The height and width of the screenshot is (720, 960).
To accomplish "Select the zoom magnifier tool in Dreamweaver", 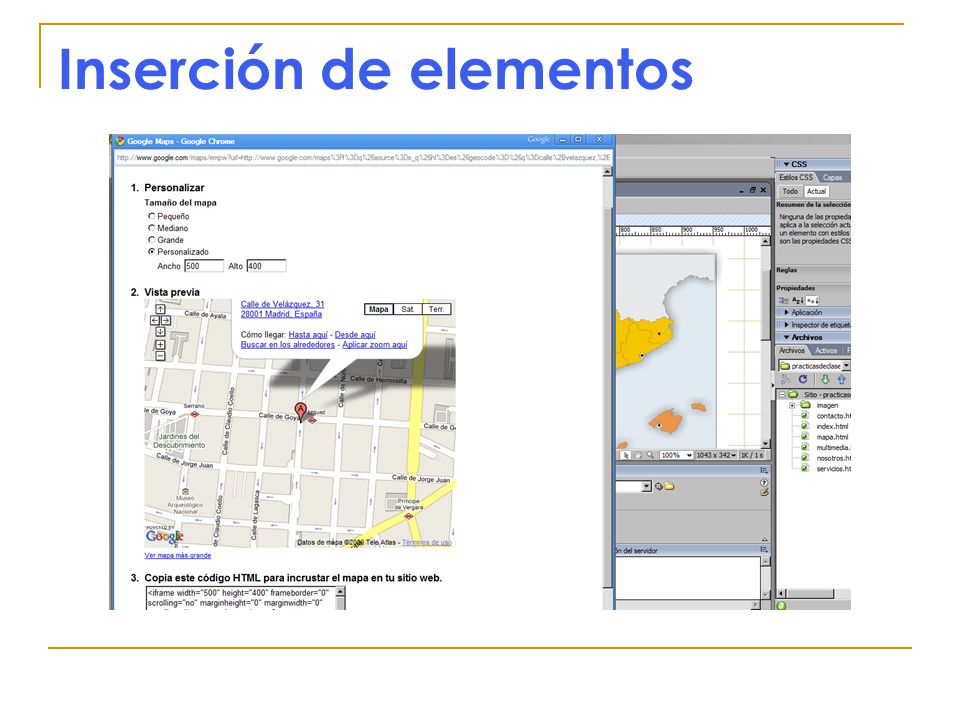I will [650, 455].
